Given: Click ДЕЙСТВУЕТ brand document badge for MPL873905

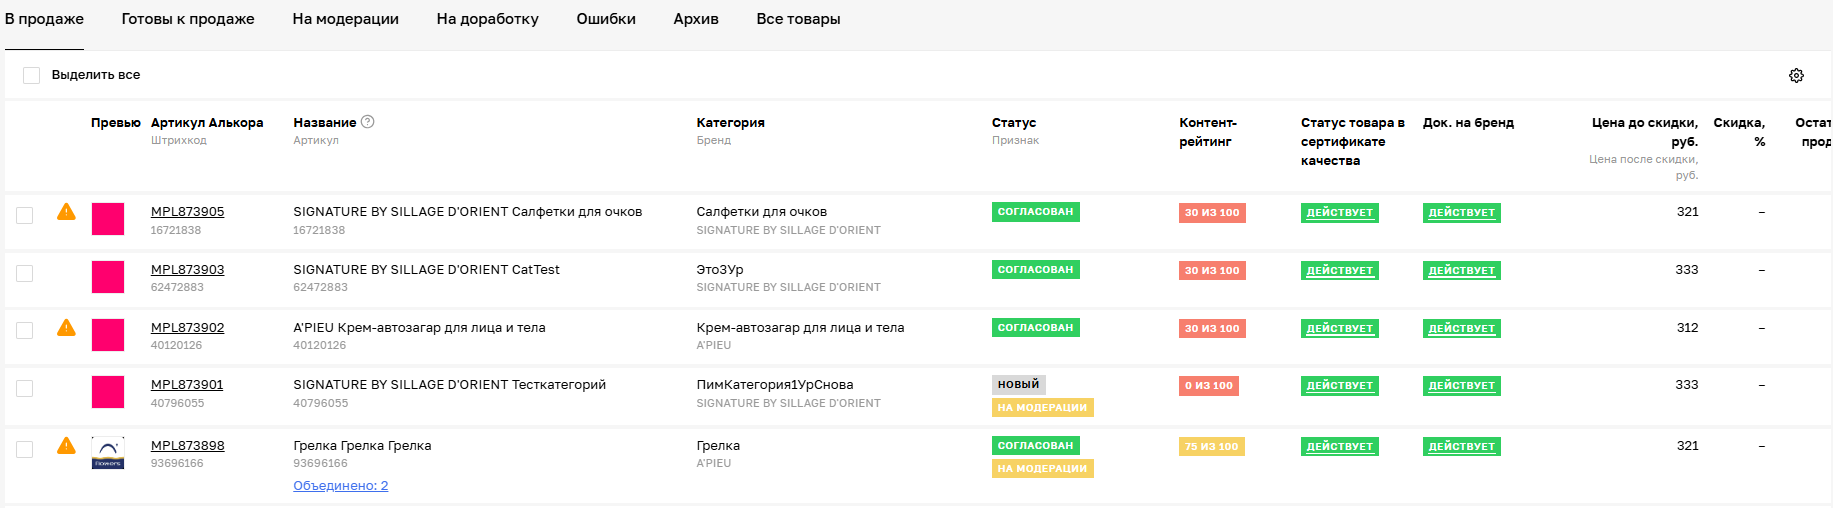Looking at the screenshot, I should 1462,212.
